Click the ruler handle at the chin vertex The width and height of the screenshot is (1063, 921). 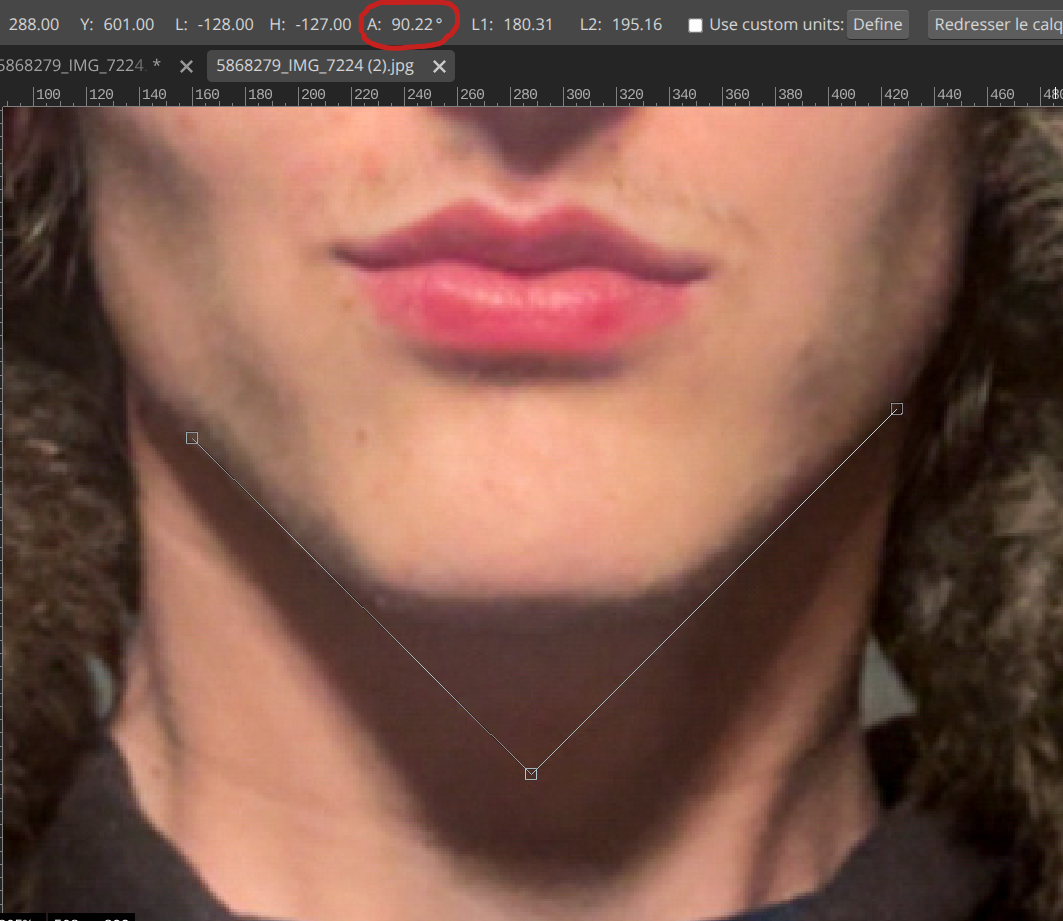[531, 773]
